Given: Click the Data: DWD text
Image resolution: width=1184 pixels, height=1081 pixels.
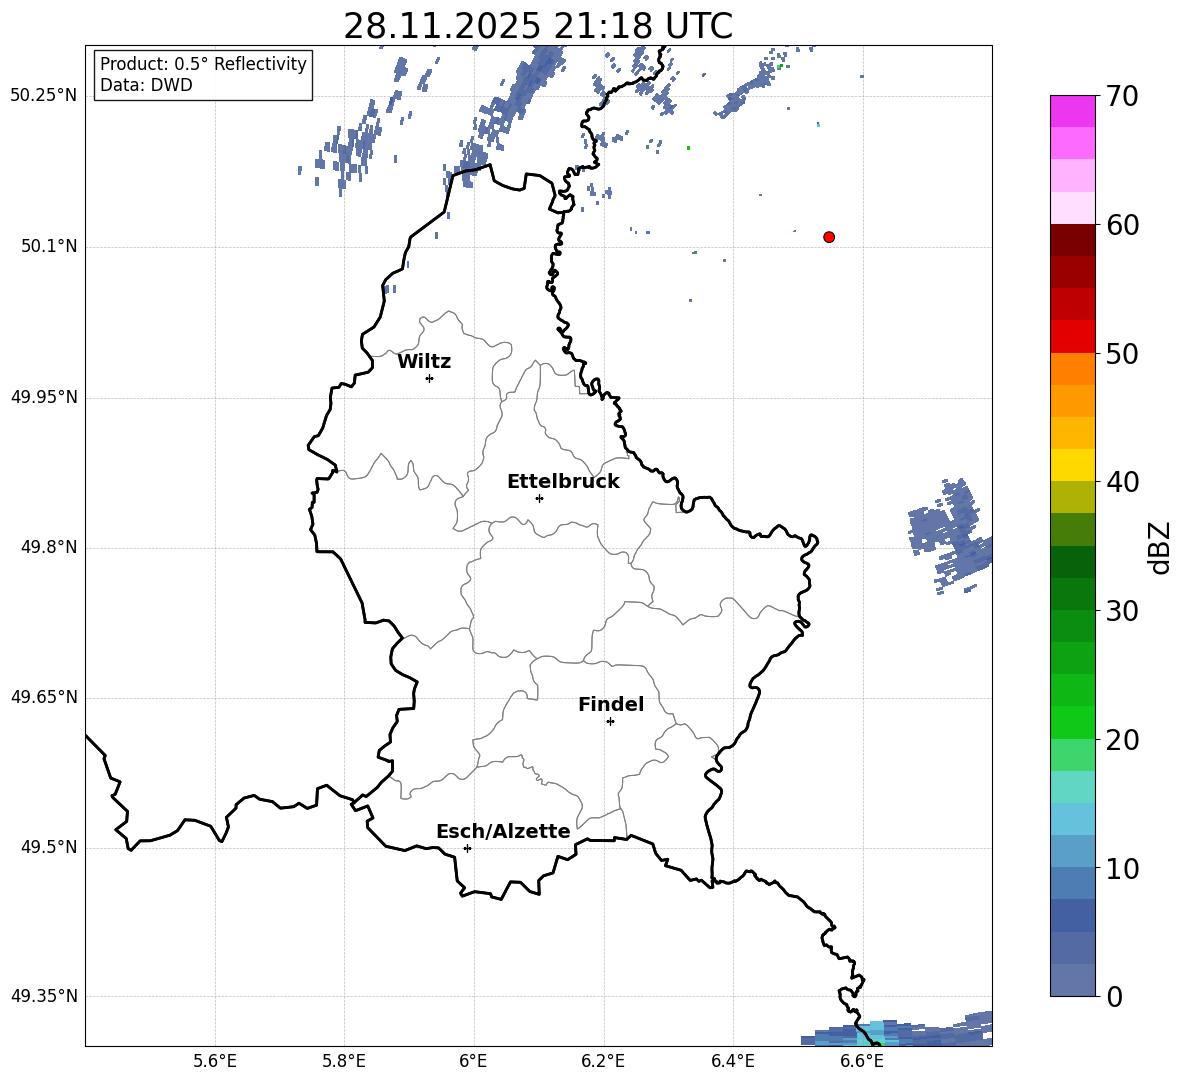Looking at the screenshot, I should [x=146, y=85].
